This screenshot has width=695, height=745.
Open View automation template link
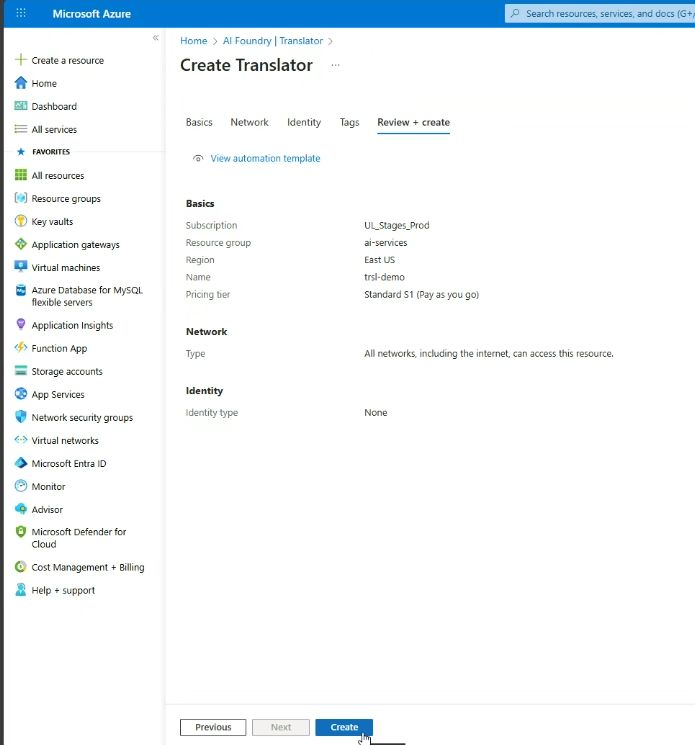click(265, 158)
